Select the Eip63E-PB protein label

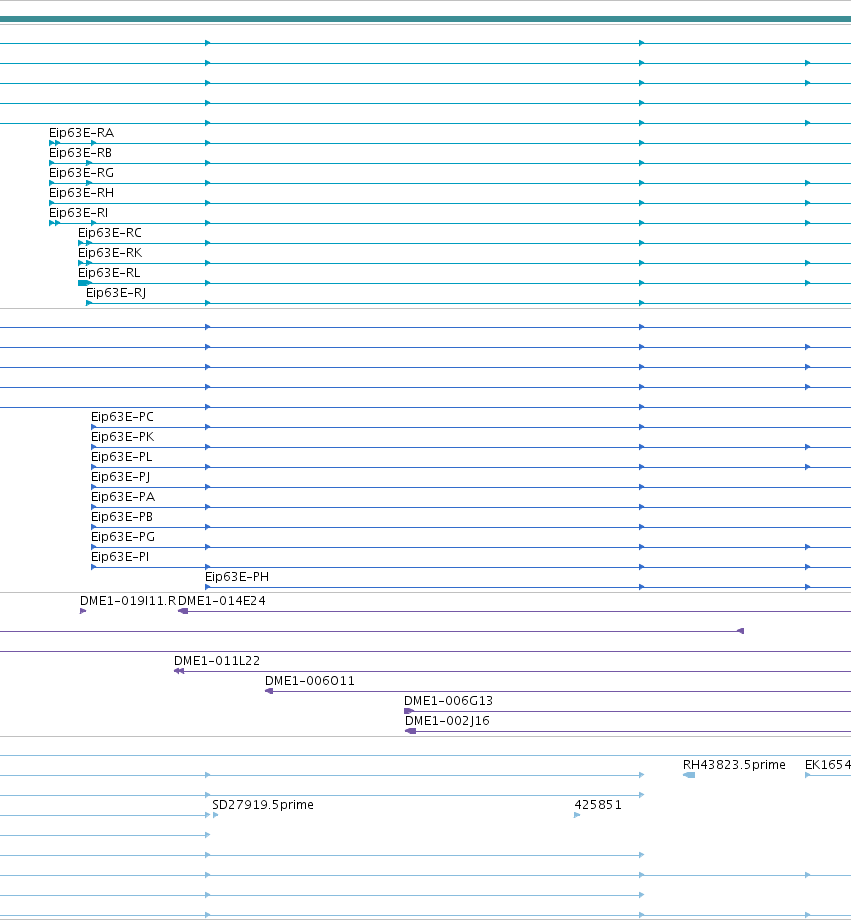point(122,517)
